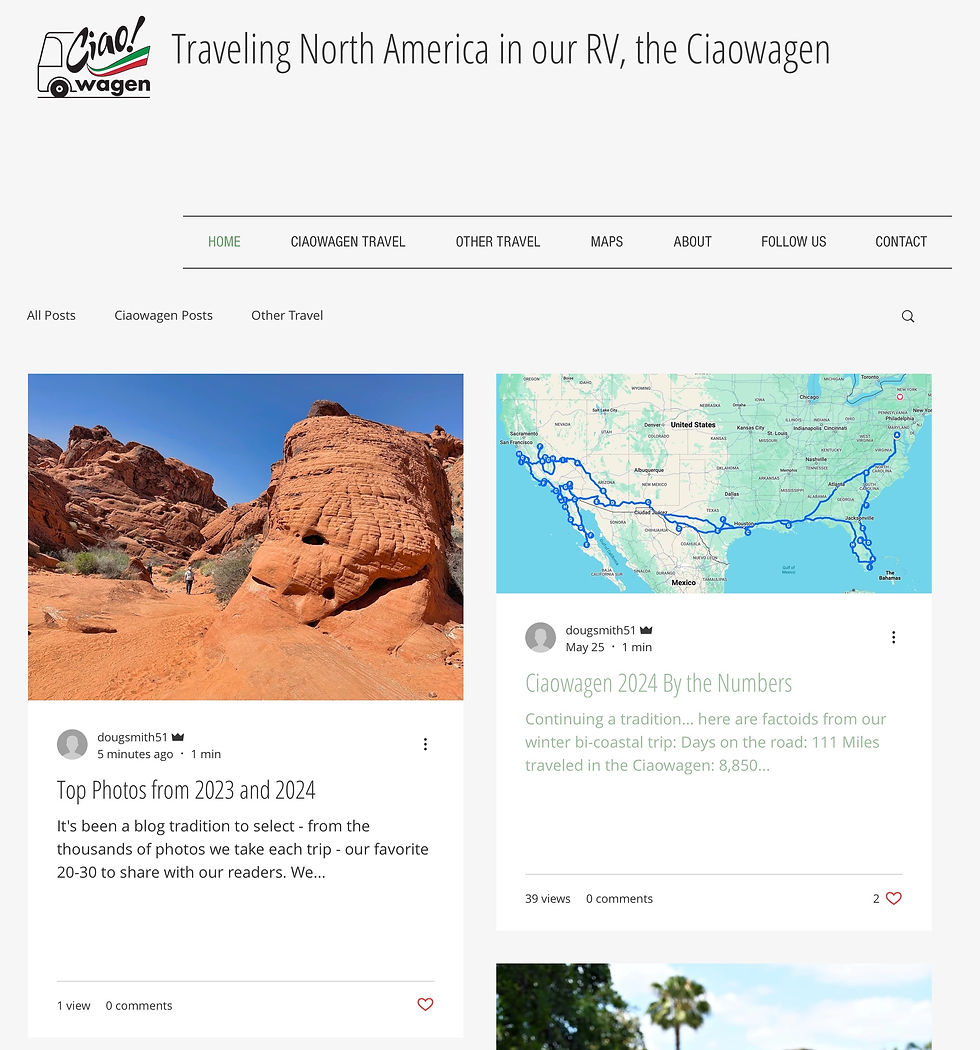Screen dimensions: 980x1050
Task: Open the HOME navigation item
Action: click(224, 242)
